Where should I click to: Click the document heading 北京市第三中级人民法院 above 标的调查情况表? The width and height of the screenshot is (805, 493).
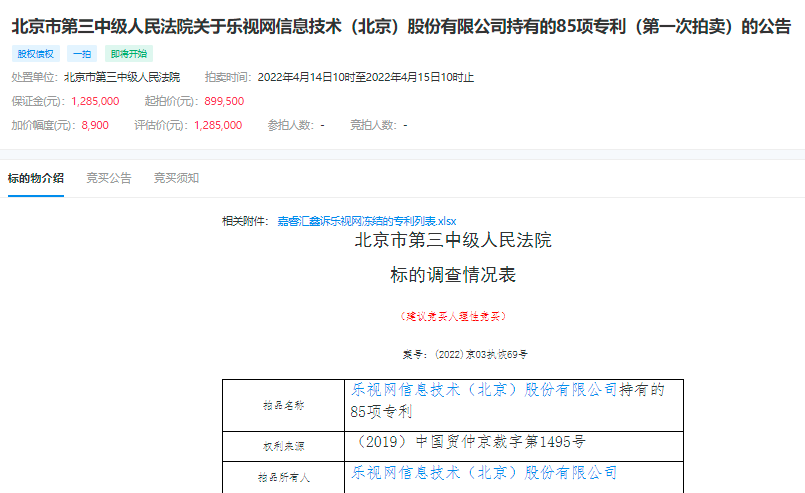(x=453, y=240)
